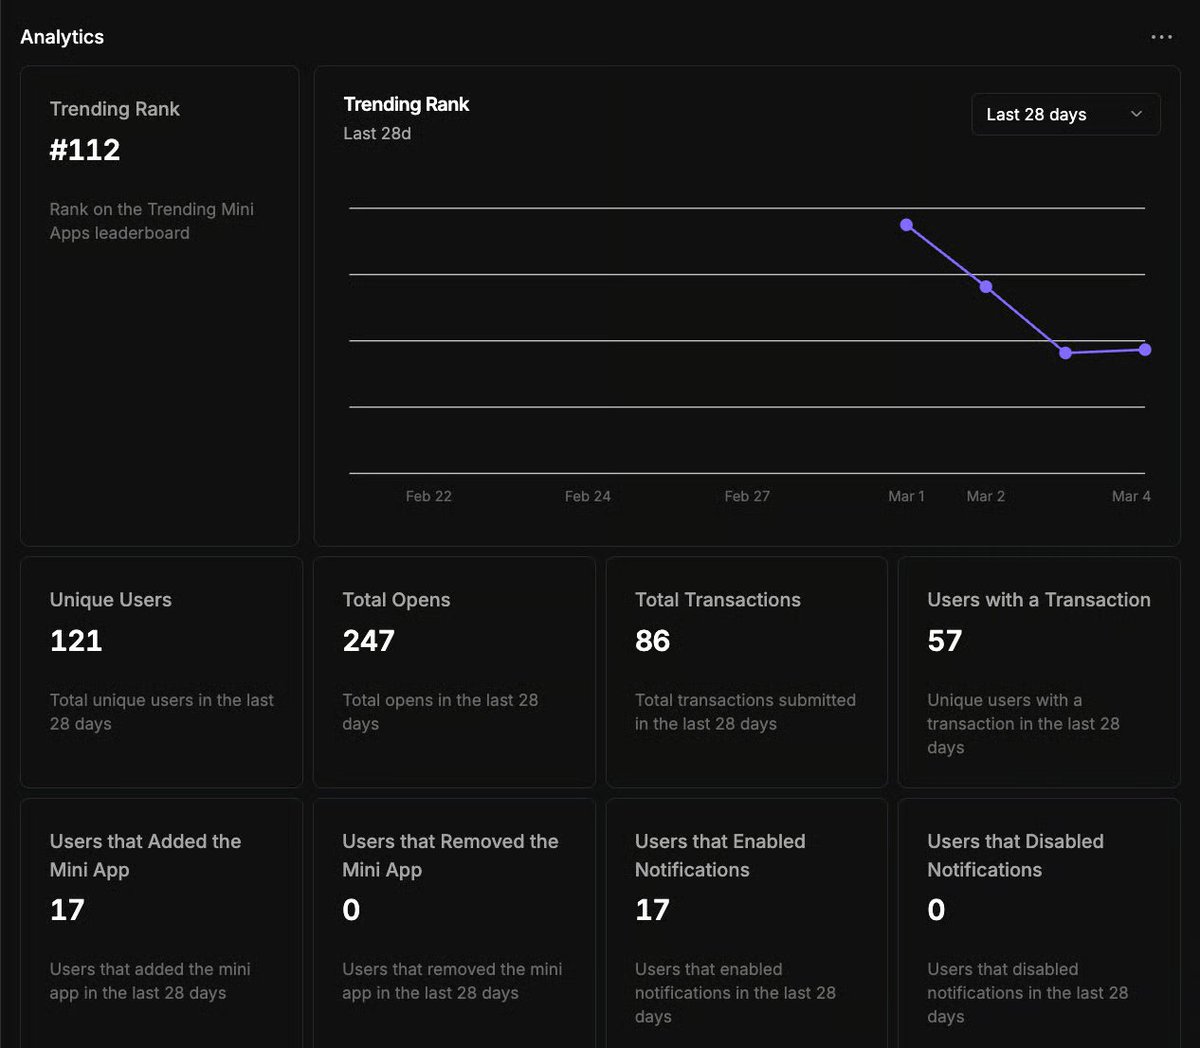This screenshot has height=1048, width=1200.
Task: Click the Mar 2 axis label
Action: pos(986,496)
